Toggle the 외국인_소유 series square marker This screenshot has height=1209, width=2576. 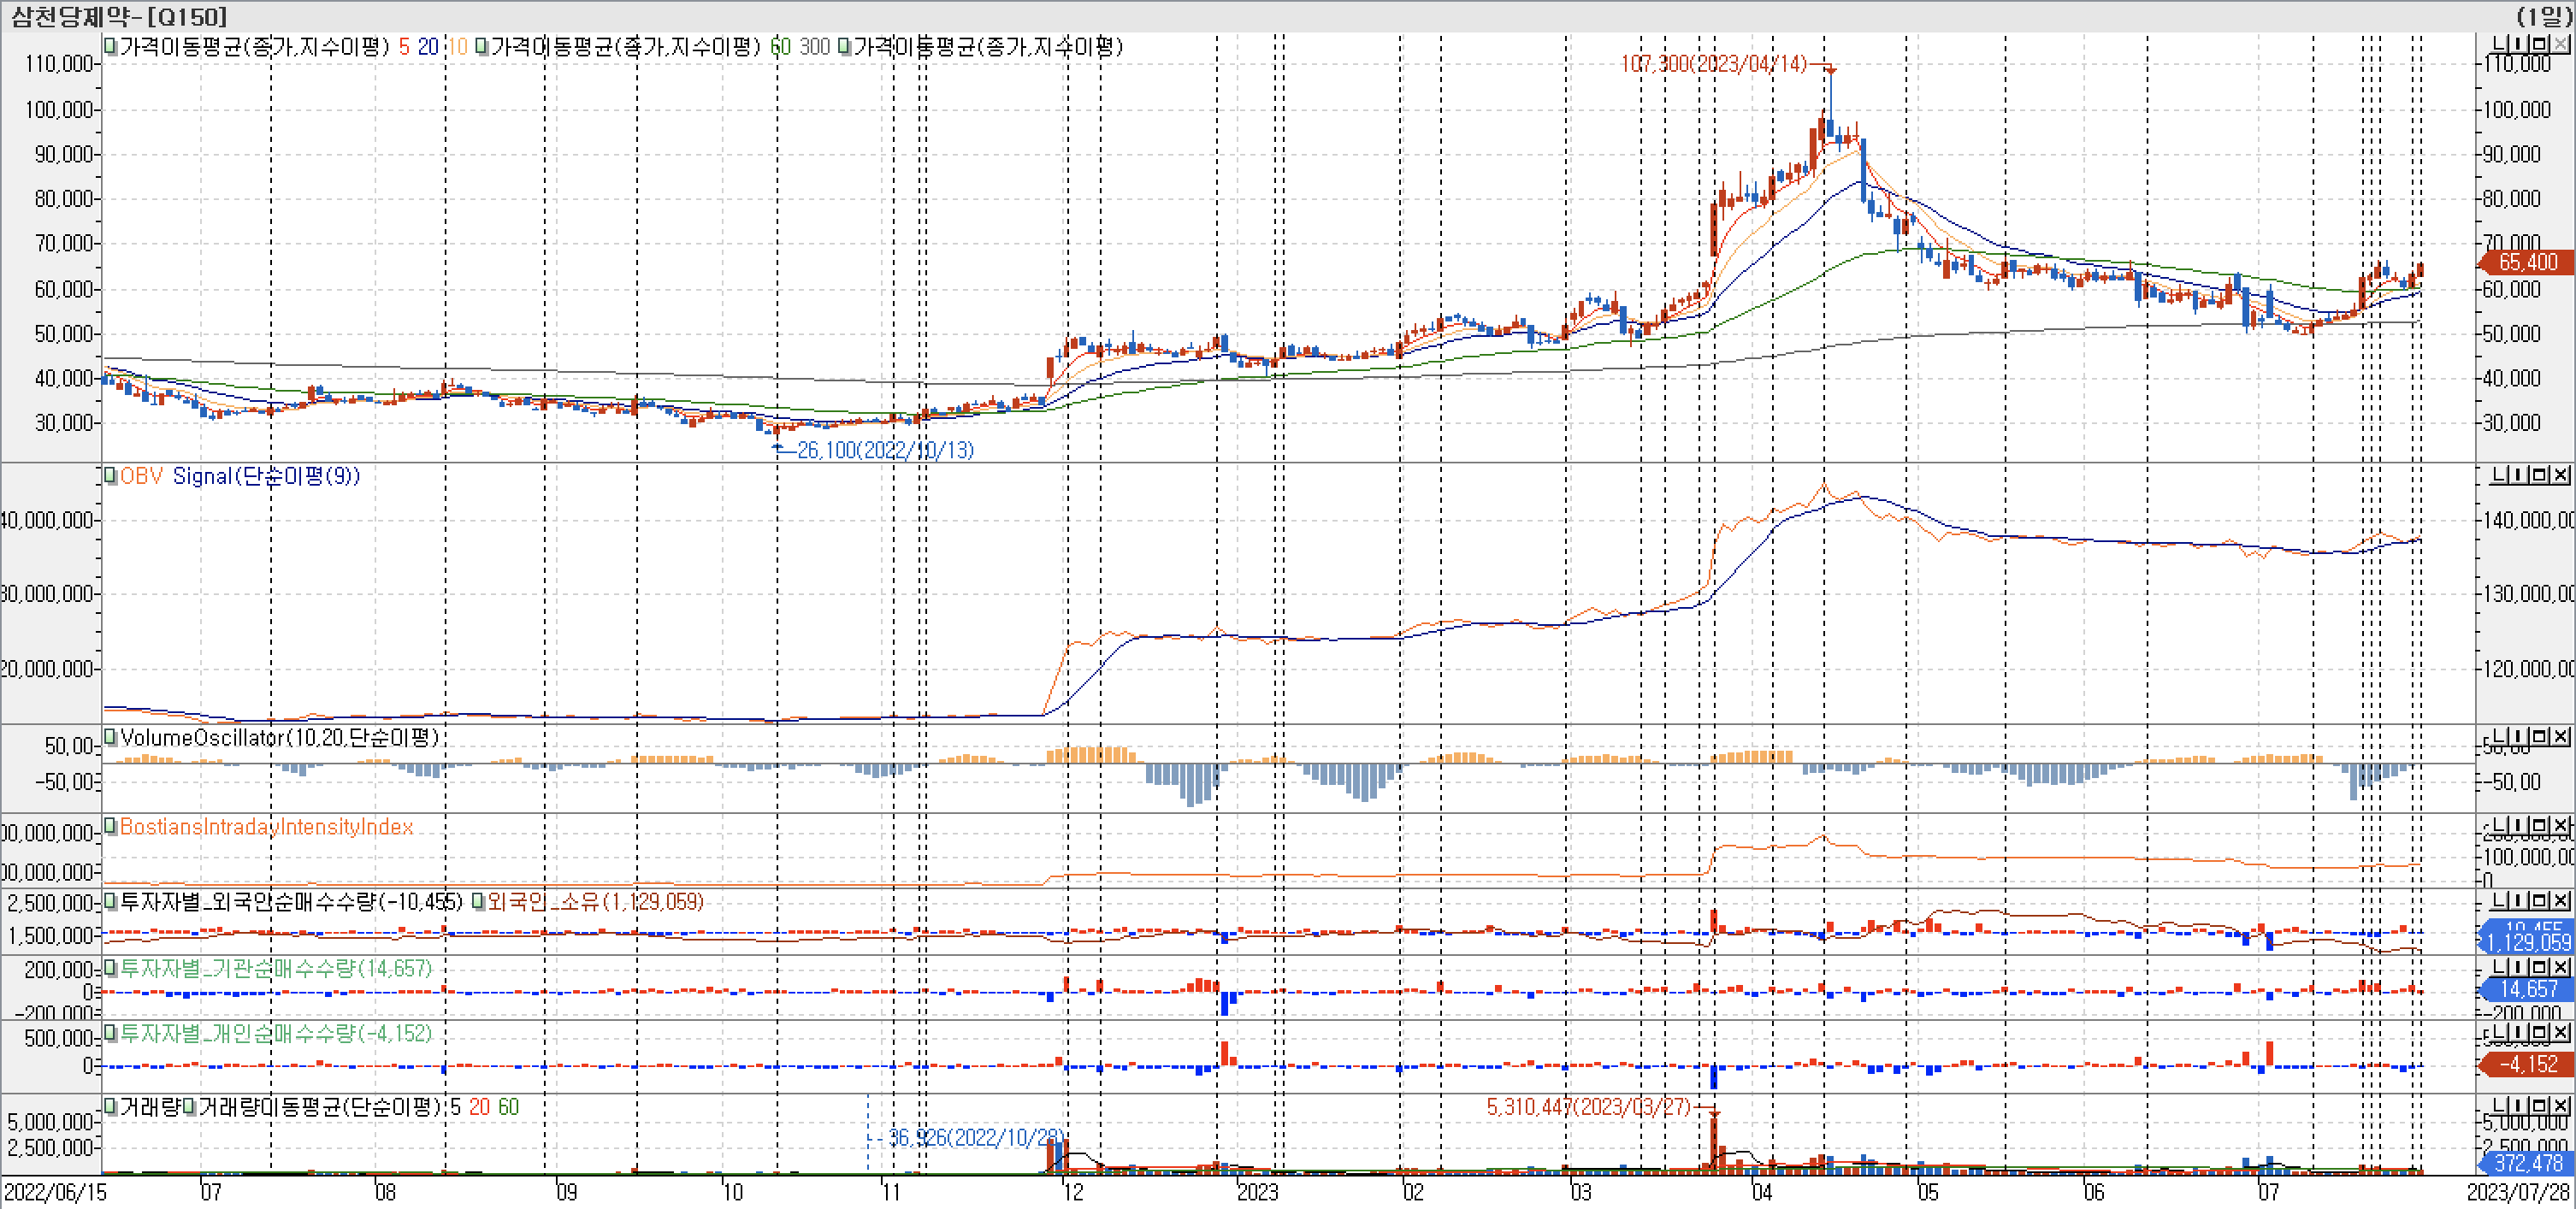pos(479,902)
